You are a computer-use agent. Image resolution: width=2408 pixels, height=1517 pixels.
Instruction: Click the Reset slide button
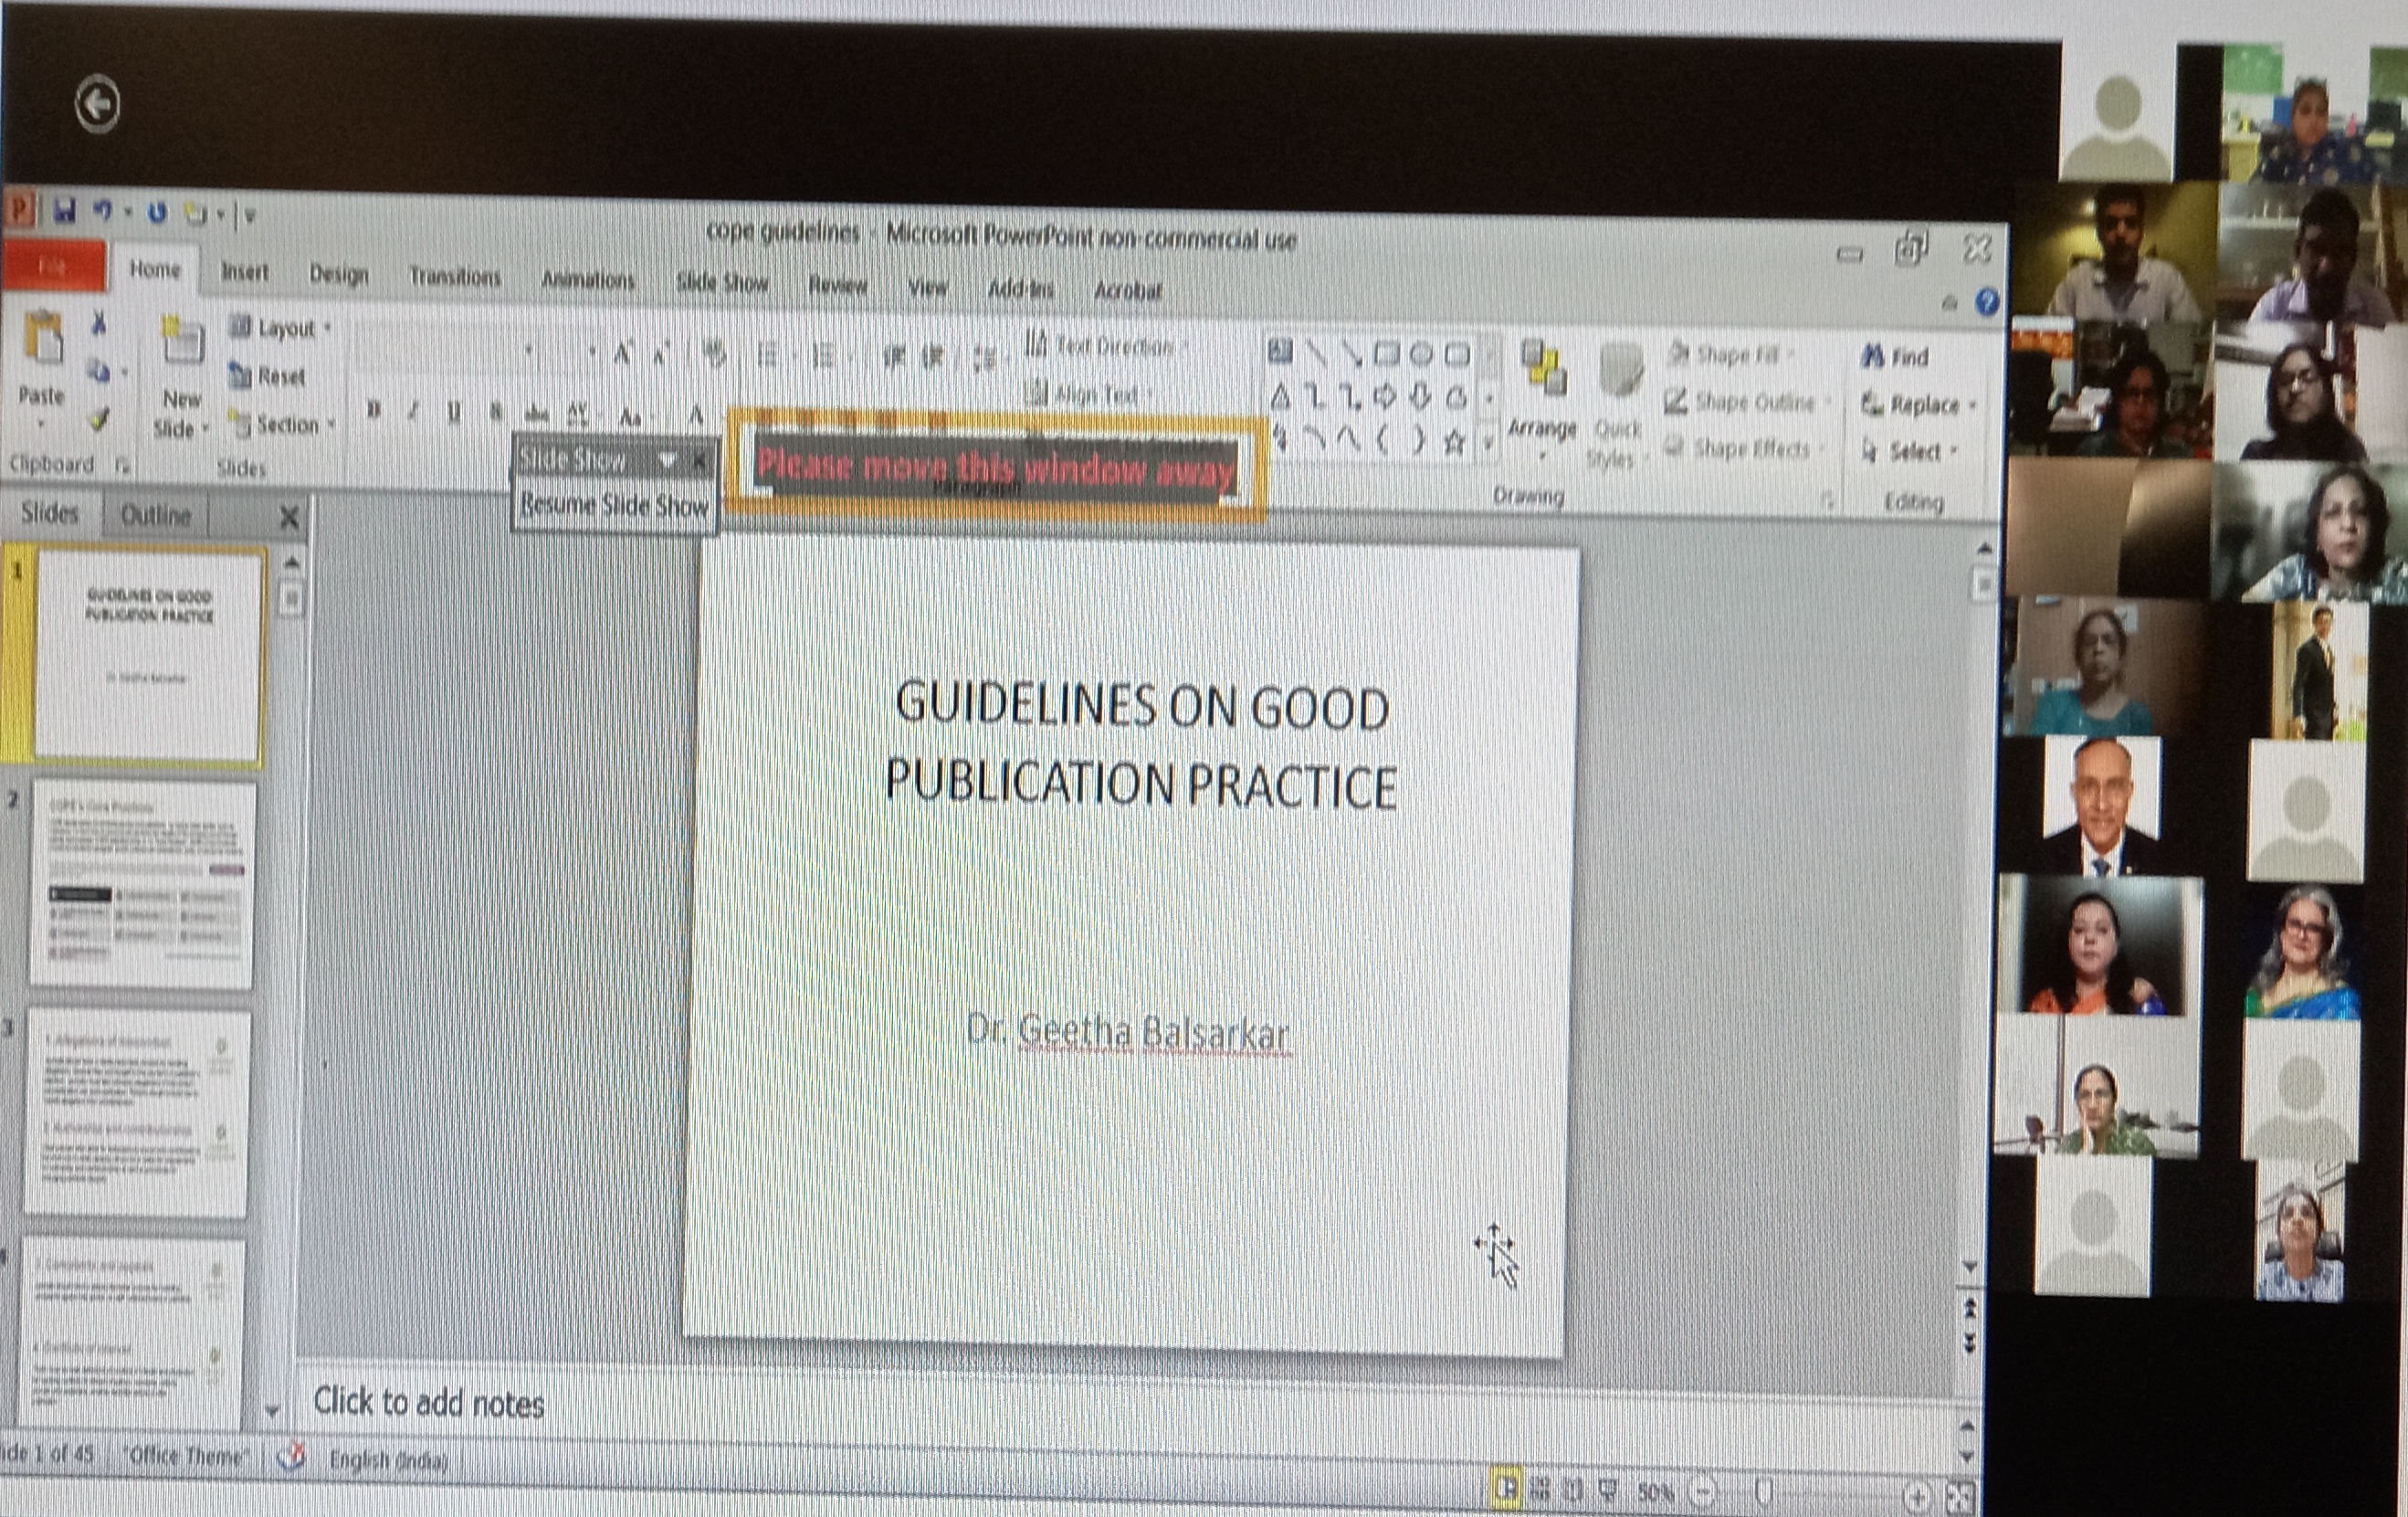coord(268,377)
